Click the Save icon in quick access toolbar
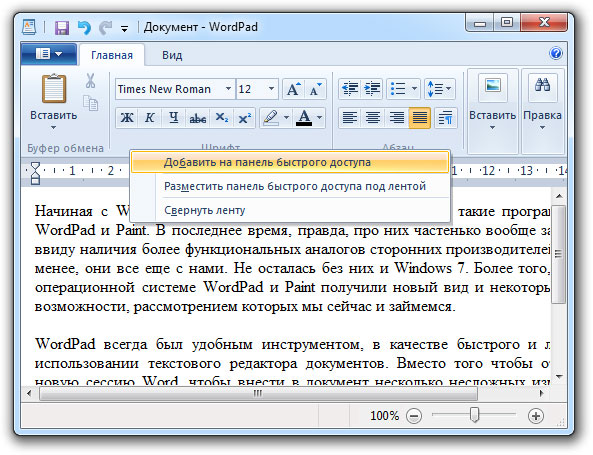 tap(62, 28)
